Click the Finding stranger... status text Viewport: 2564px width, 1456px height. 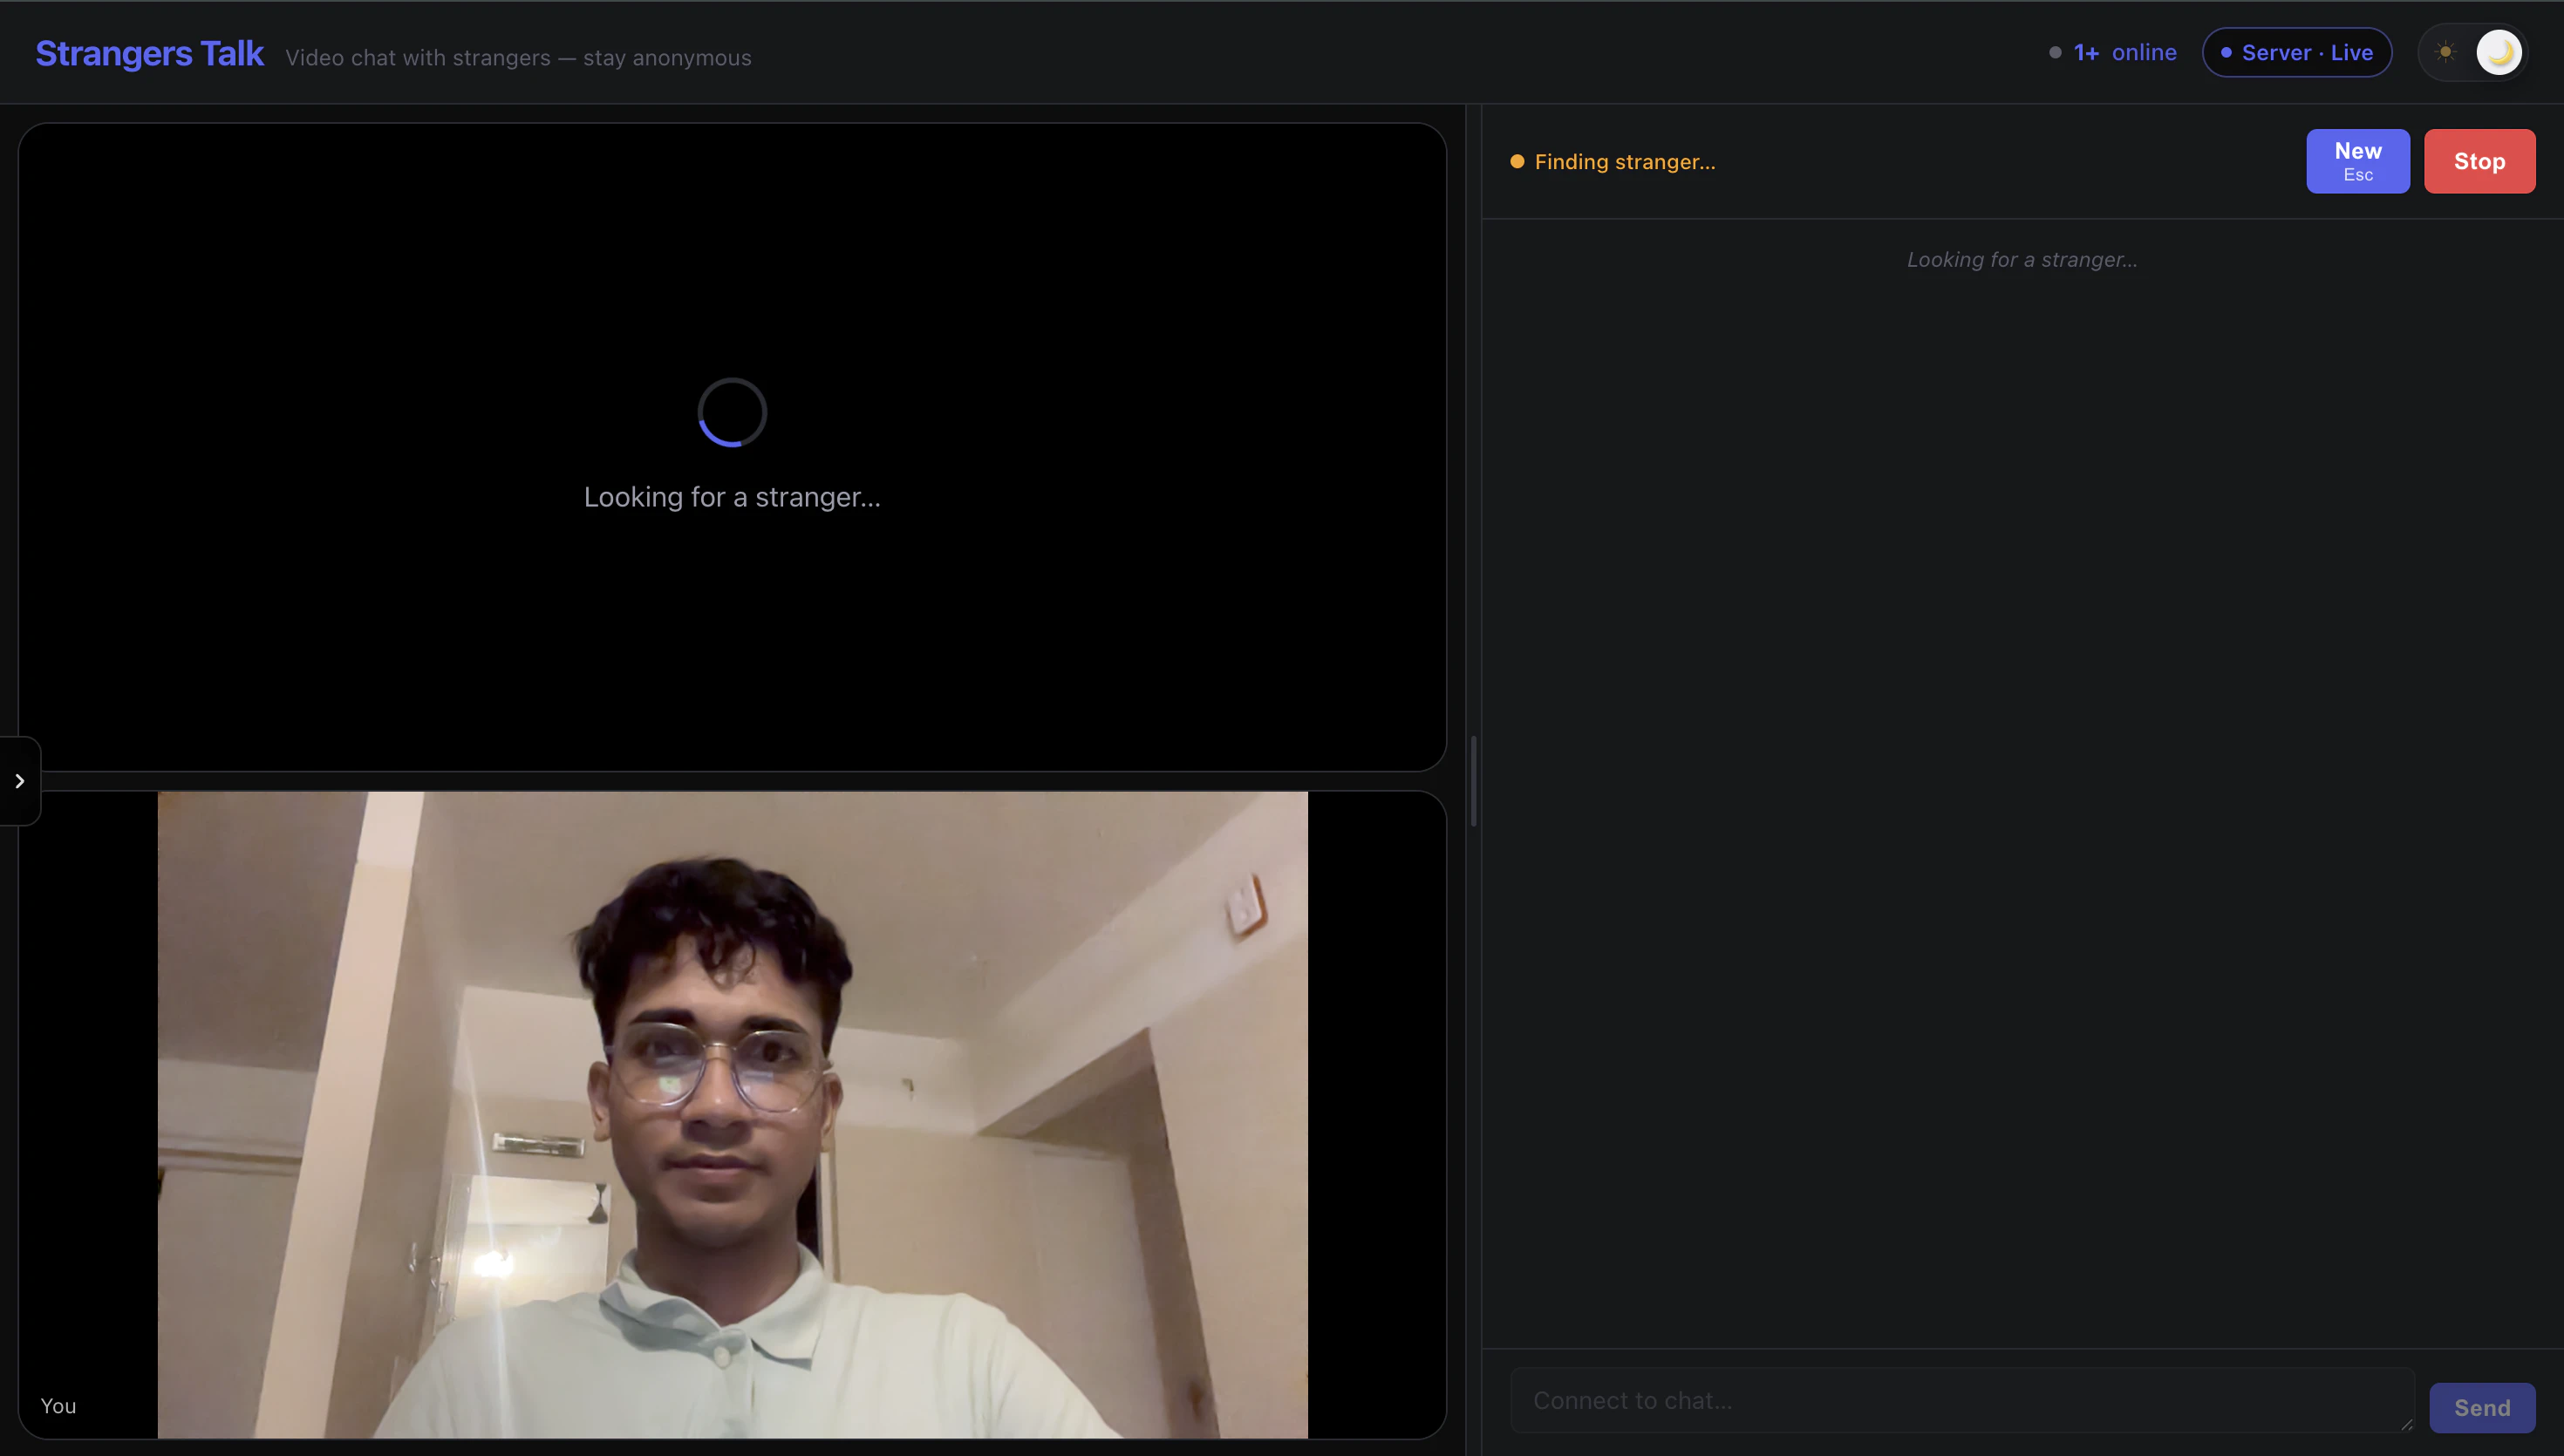pyautogui.click(x=1624, y=162)
